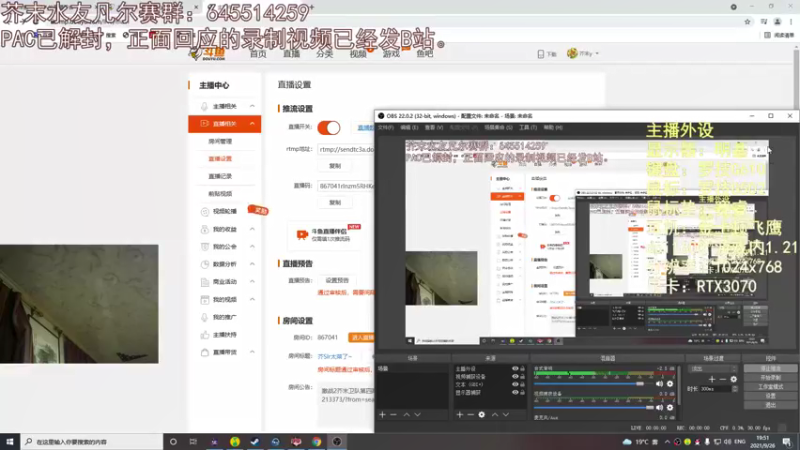Click the video capture device volume slider
Viewport: 800px width, 450px height.
(x=594, y=408)
